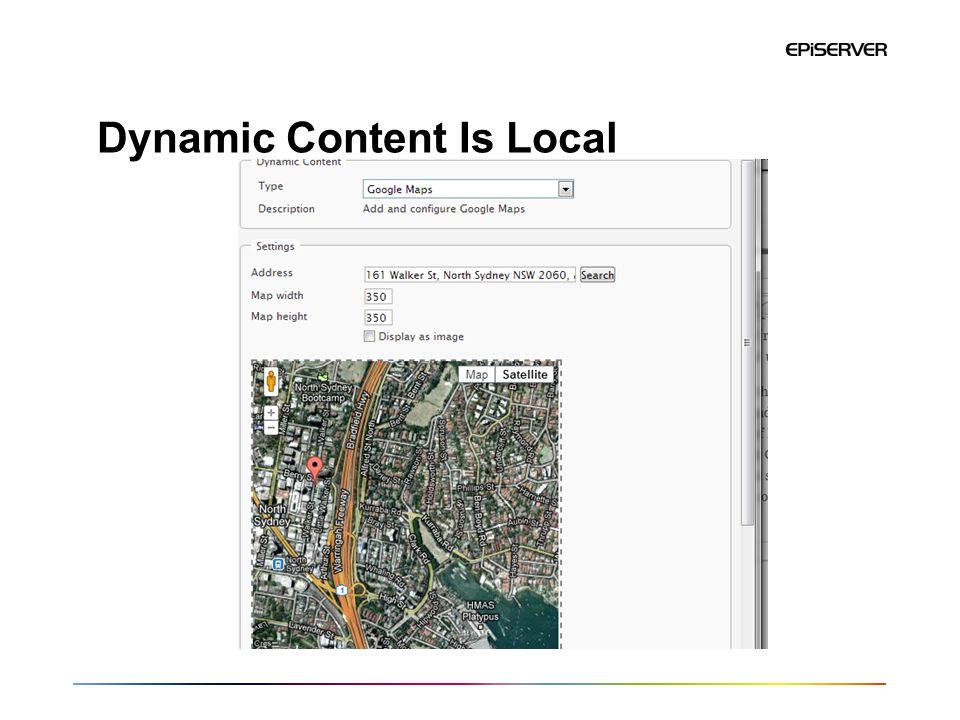Click the Display as image label

(421, 337)
